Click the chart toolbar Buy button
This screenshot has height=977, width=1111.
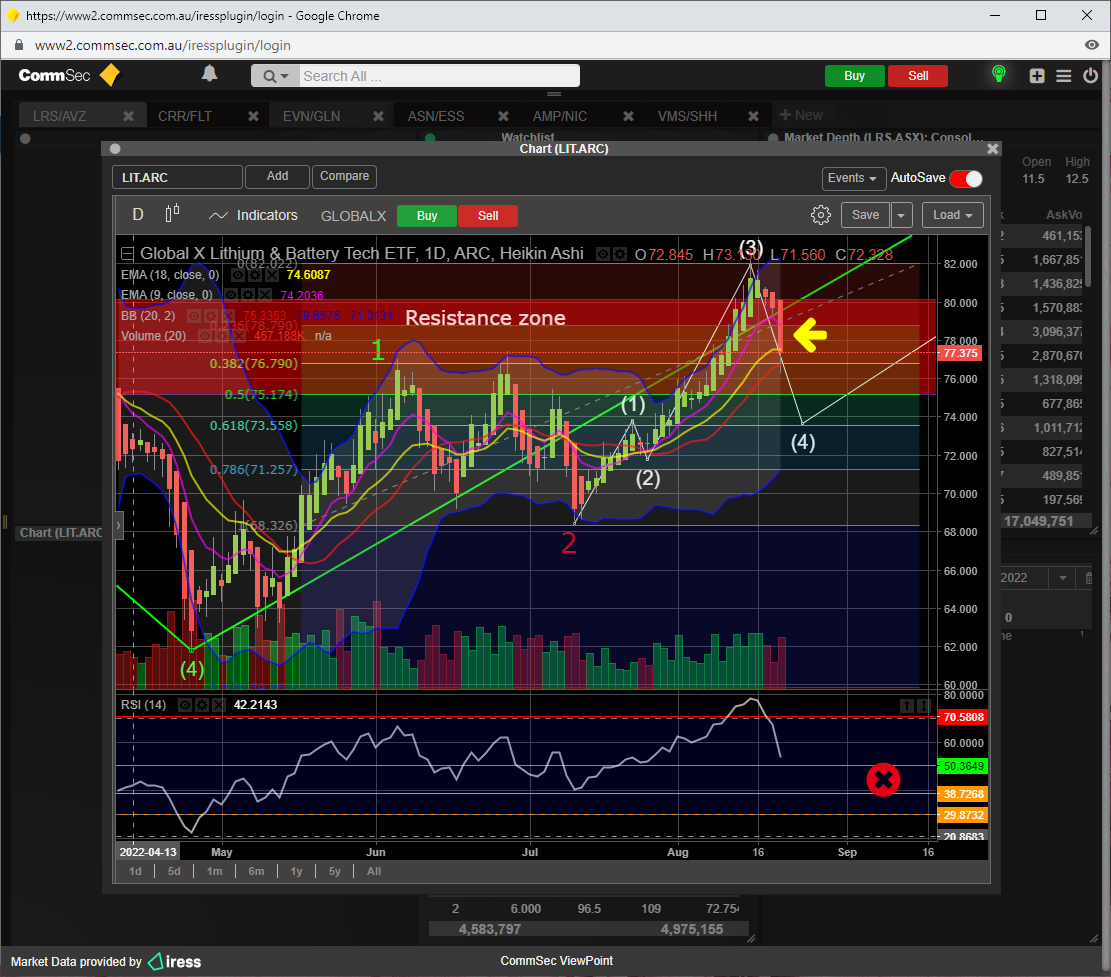427,215
